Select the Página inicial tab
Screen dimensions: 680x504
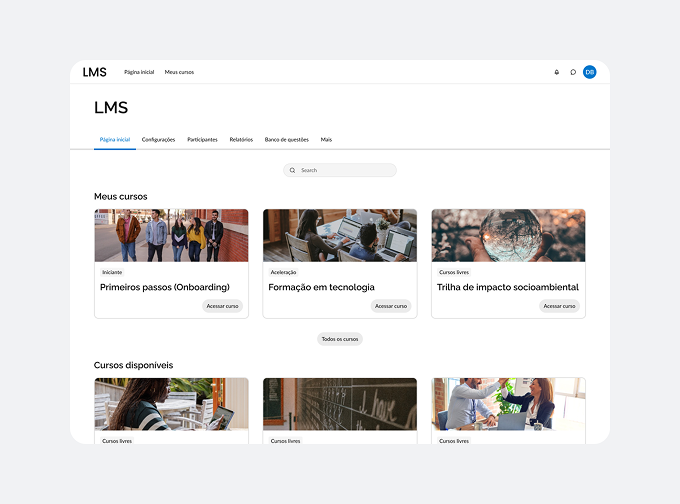115,140
